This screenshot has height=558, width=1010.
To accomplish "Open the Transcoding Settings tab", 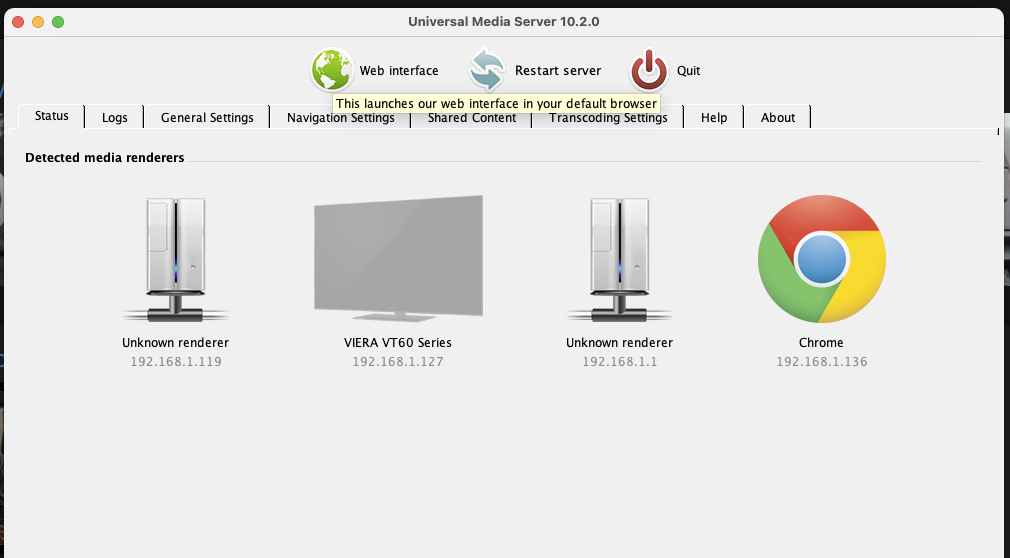I will click(x=608, y=120).
